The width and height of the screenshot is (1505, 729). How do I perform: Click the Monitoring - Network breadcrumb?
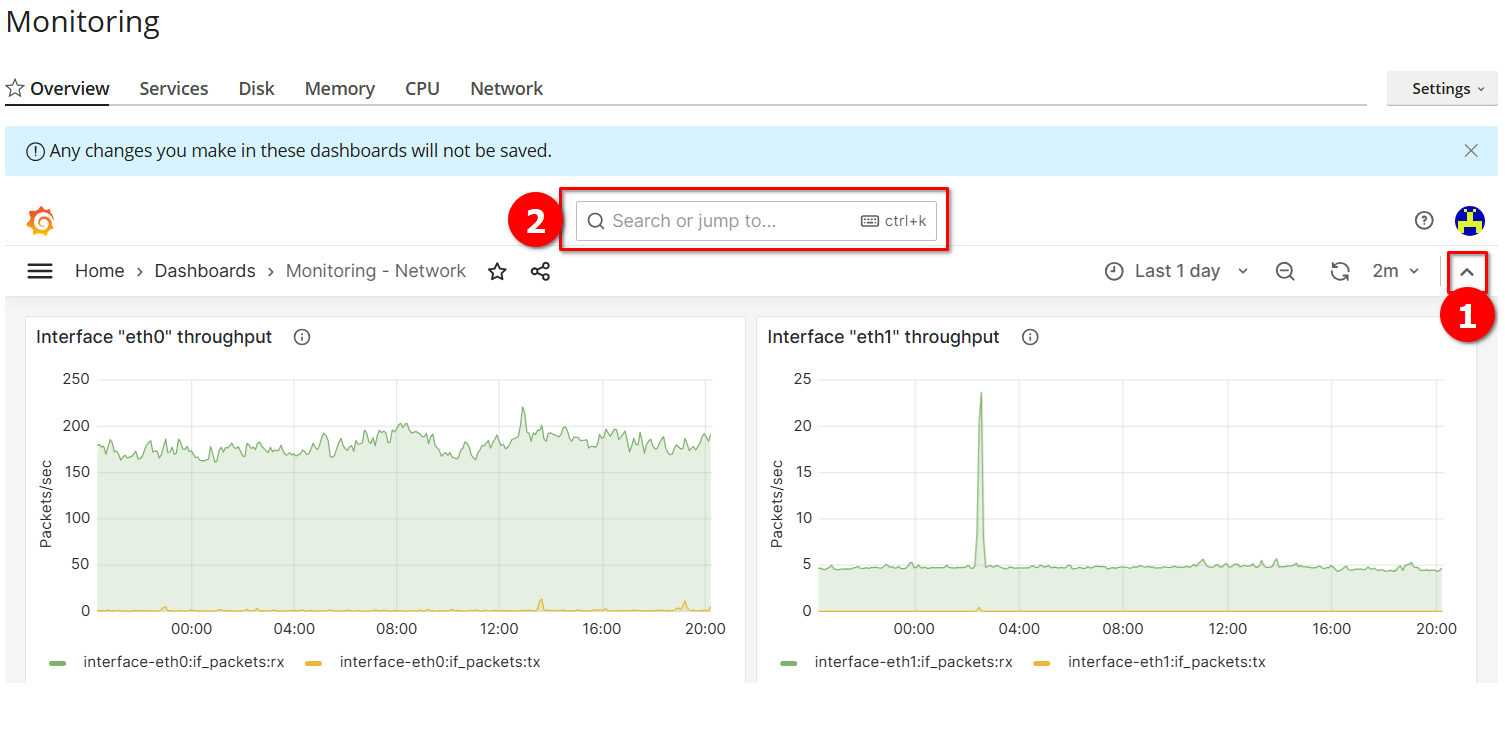[x=376, y=271]
